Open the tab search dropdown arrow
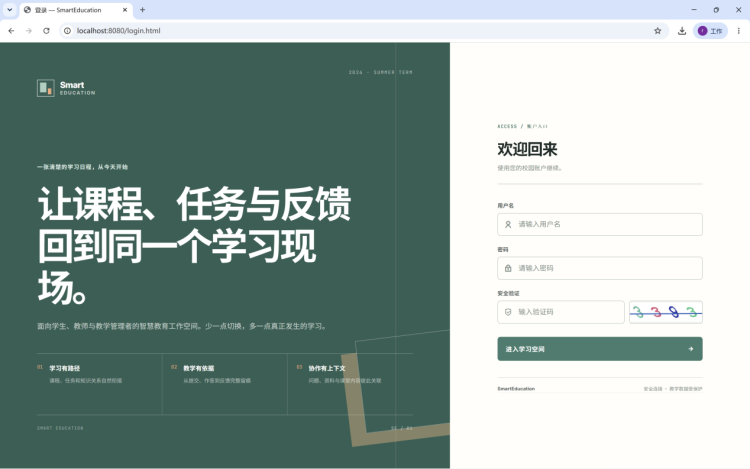 click(x=10, y=10)
